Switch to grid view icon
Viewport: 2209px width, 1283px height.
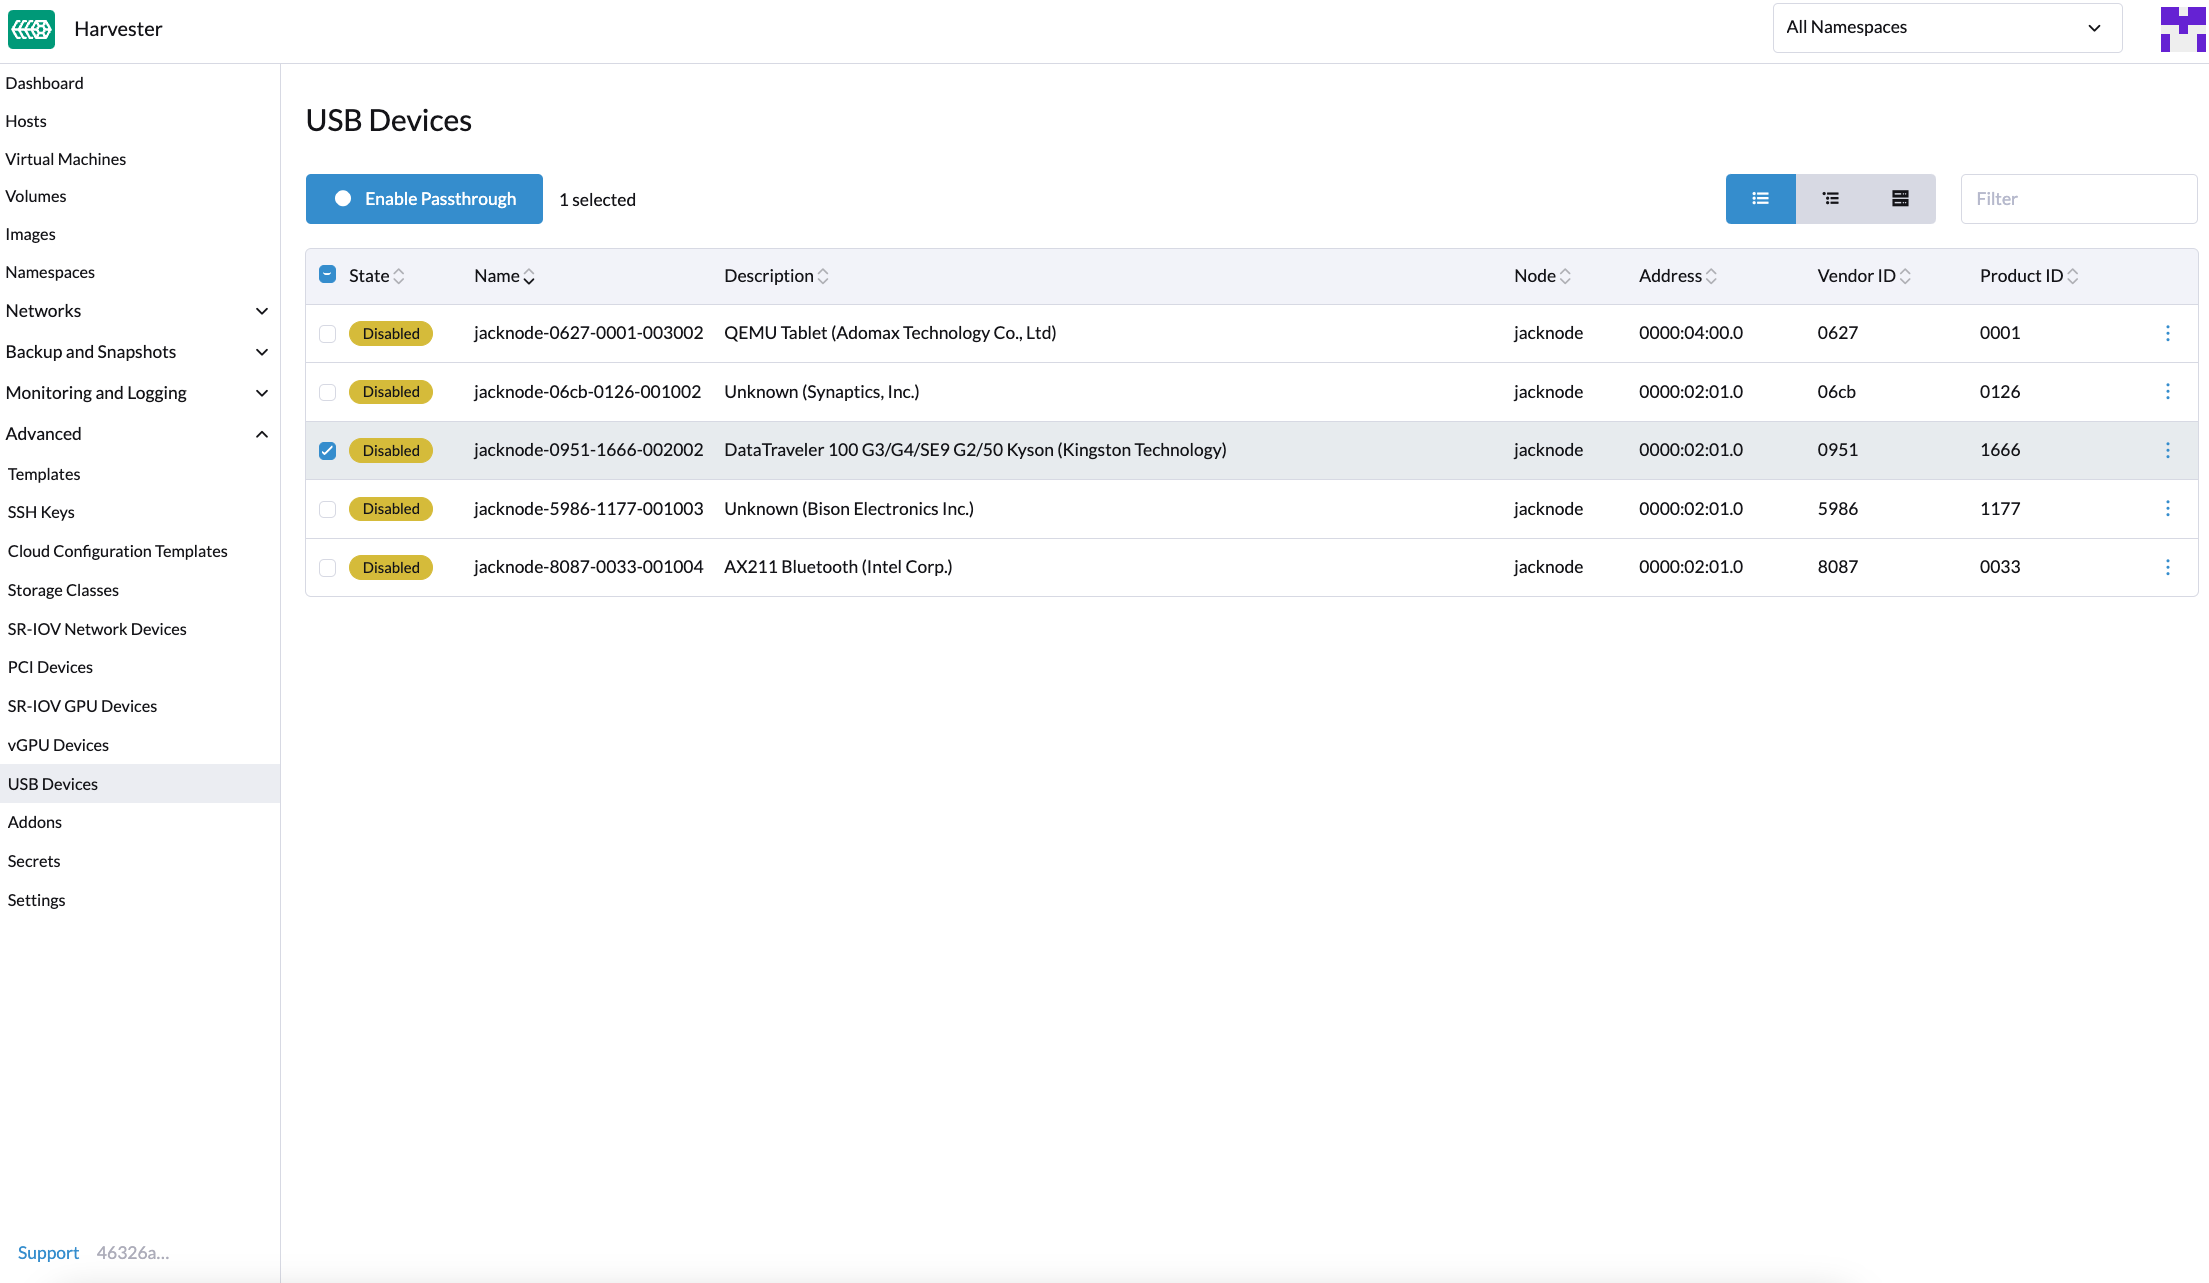(1899, 197)
